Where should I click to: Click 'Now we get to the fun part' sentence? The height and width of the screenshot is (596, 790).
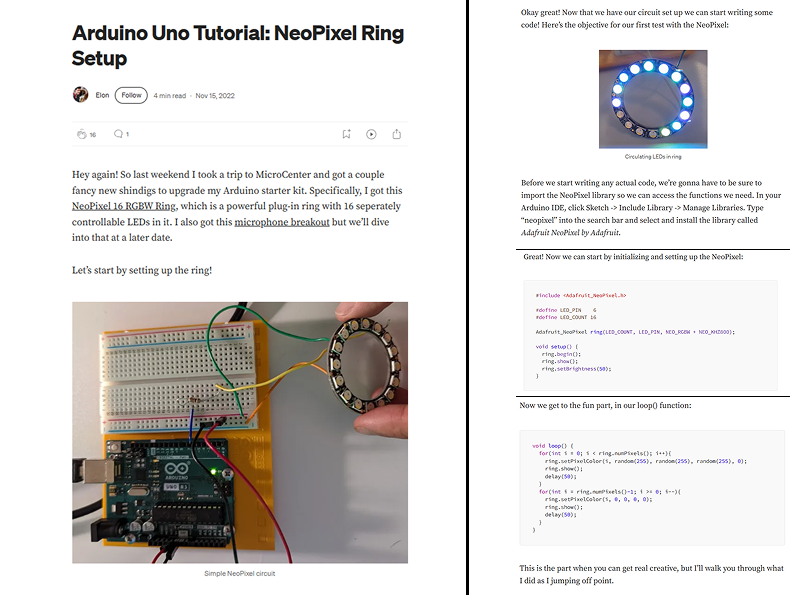605,405
